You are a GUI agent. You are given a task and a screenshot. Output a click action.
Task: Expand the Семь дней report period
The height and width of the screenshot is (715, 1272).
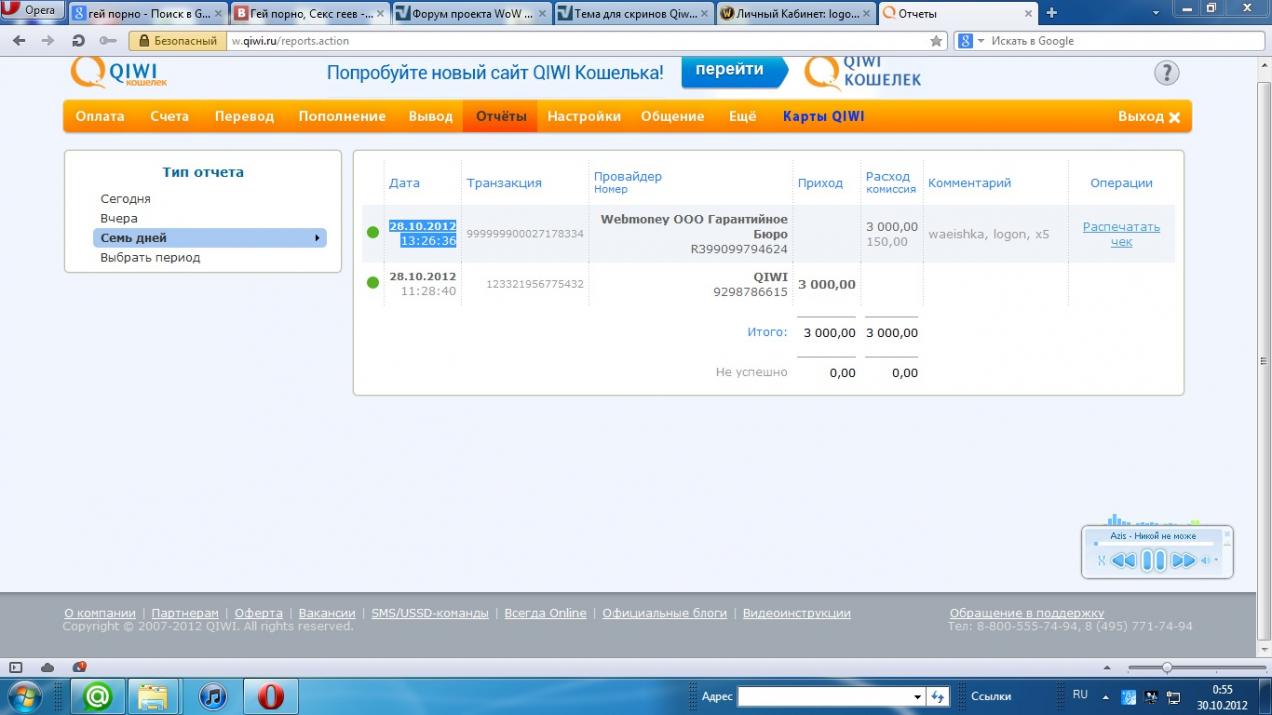[317, 238]
